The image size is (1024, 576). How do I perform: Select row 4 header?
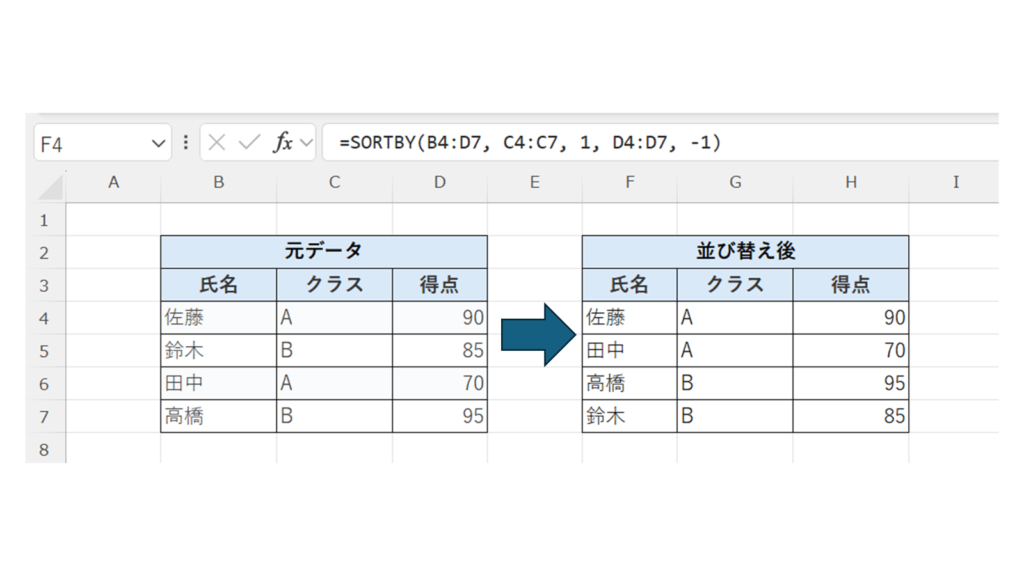coord(44,318)
